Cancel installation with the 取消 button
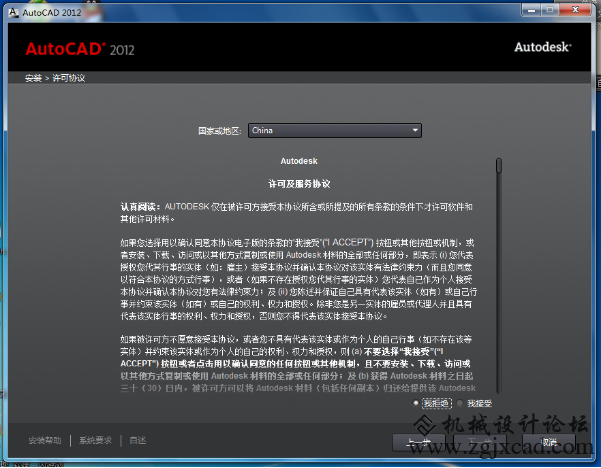The height and width of the screenshot is (468, 601). coord(549,442)
